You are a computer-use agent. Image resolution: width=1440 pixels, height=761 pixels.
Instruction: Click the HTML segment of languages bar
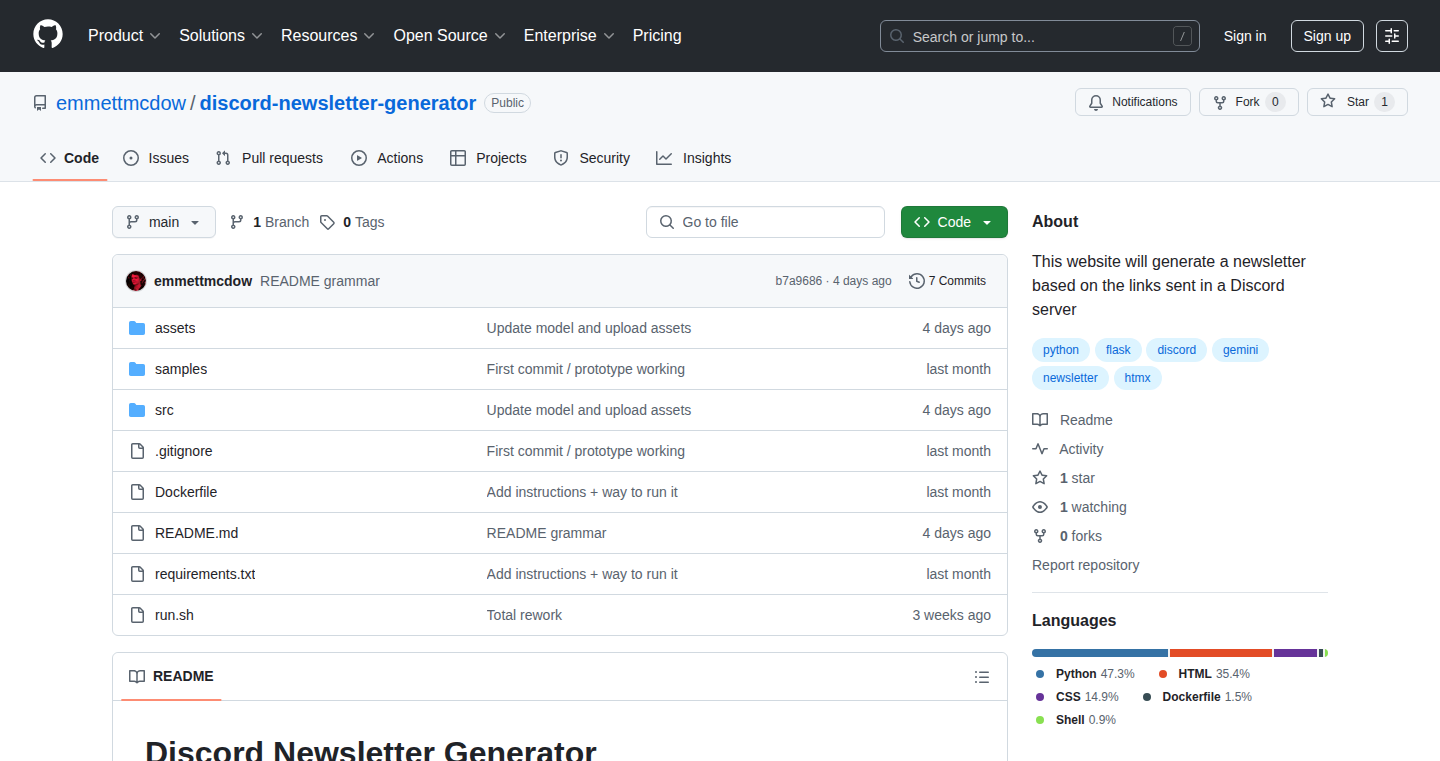click(1221, 653)
